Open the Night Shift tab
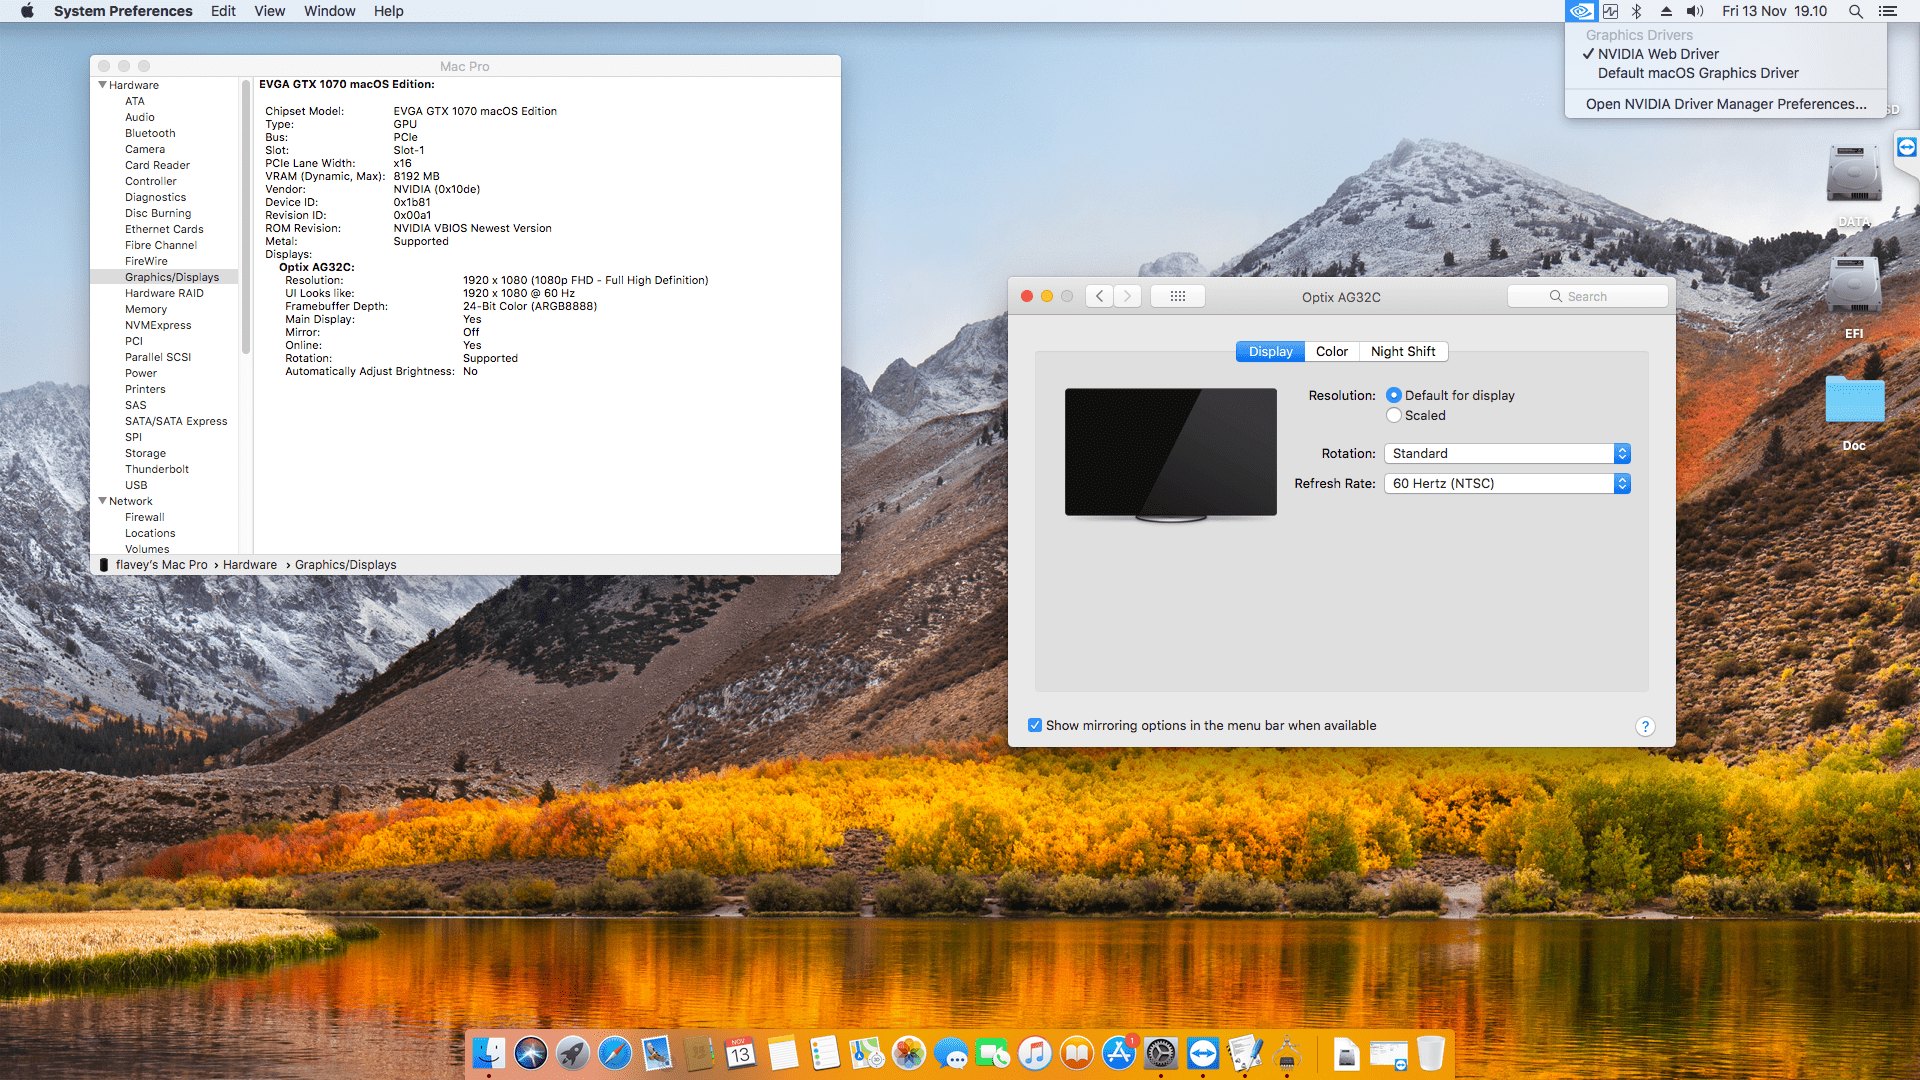The height and width of the screenshot is (1080, 1920). coord(1402,352)
